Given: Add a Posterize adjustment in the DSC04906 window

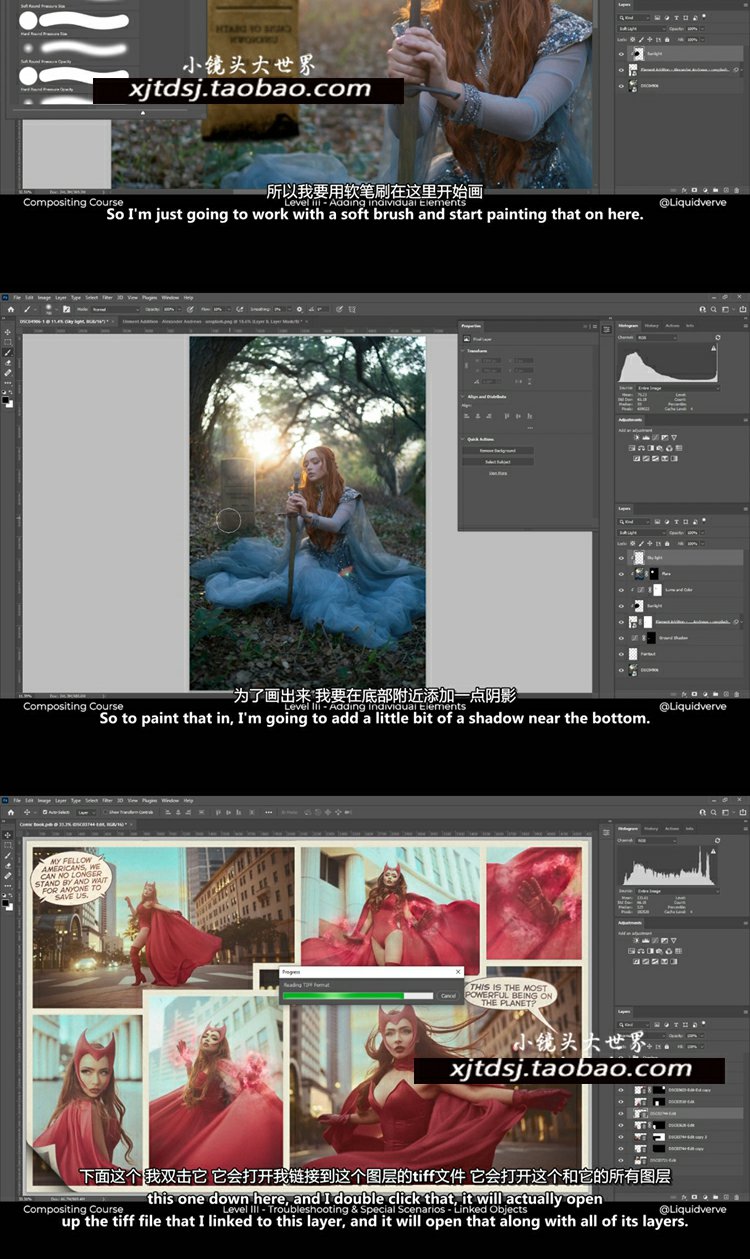Looking at the screenshot, I should tap(646, 459).
